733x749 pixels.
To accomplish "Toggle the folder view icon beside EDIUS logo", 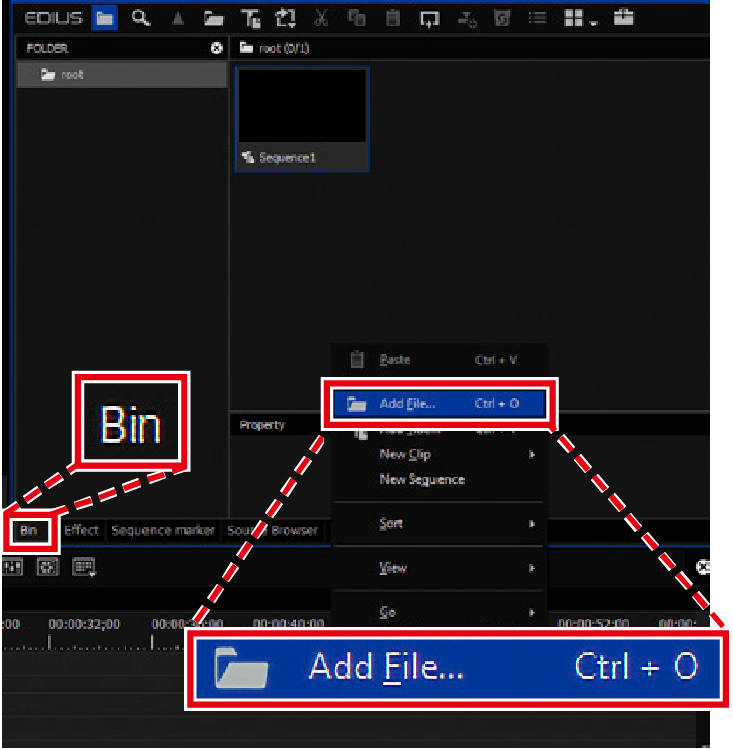I will (105, 17).
